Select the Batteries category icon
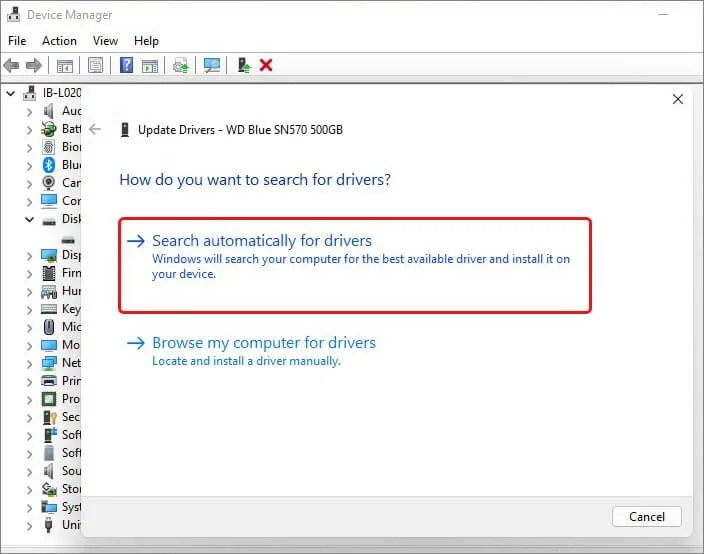This screenshot has height=554, width=704. tap(48, 129)
